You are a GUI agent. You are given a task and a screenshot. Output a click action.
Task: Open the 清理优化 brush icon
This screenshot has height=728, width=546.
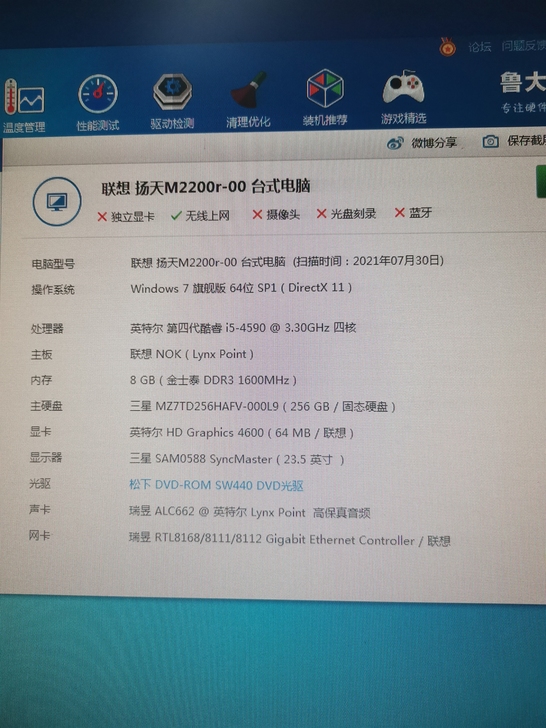248,90
